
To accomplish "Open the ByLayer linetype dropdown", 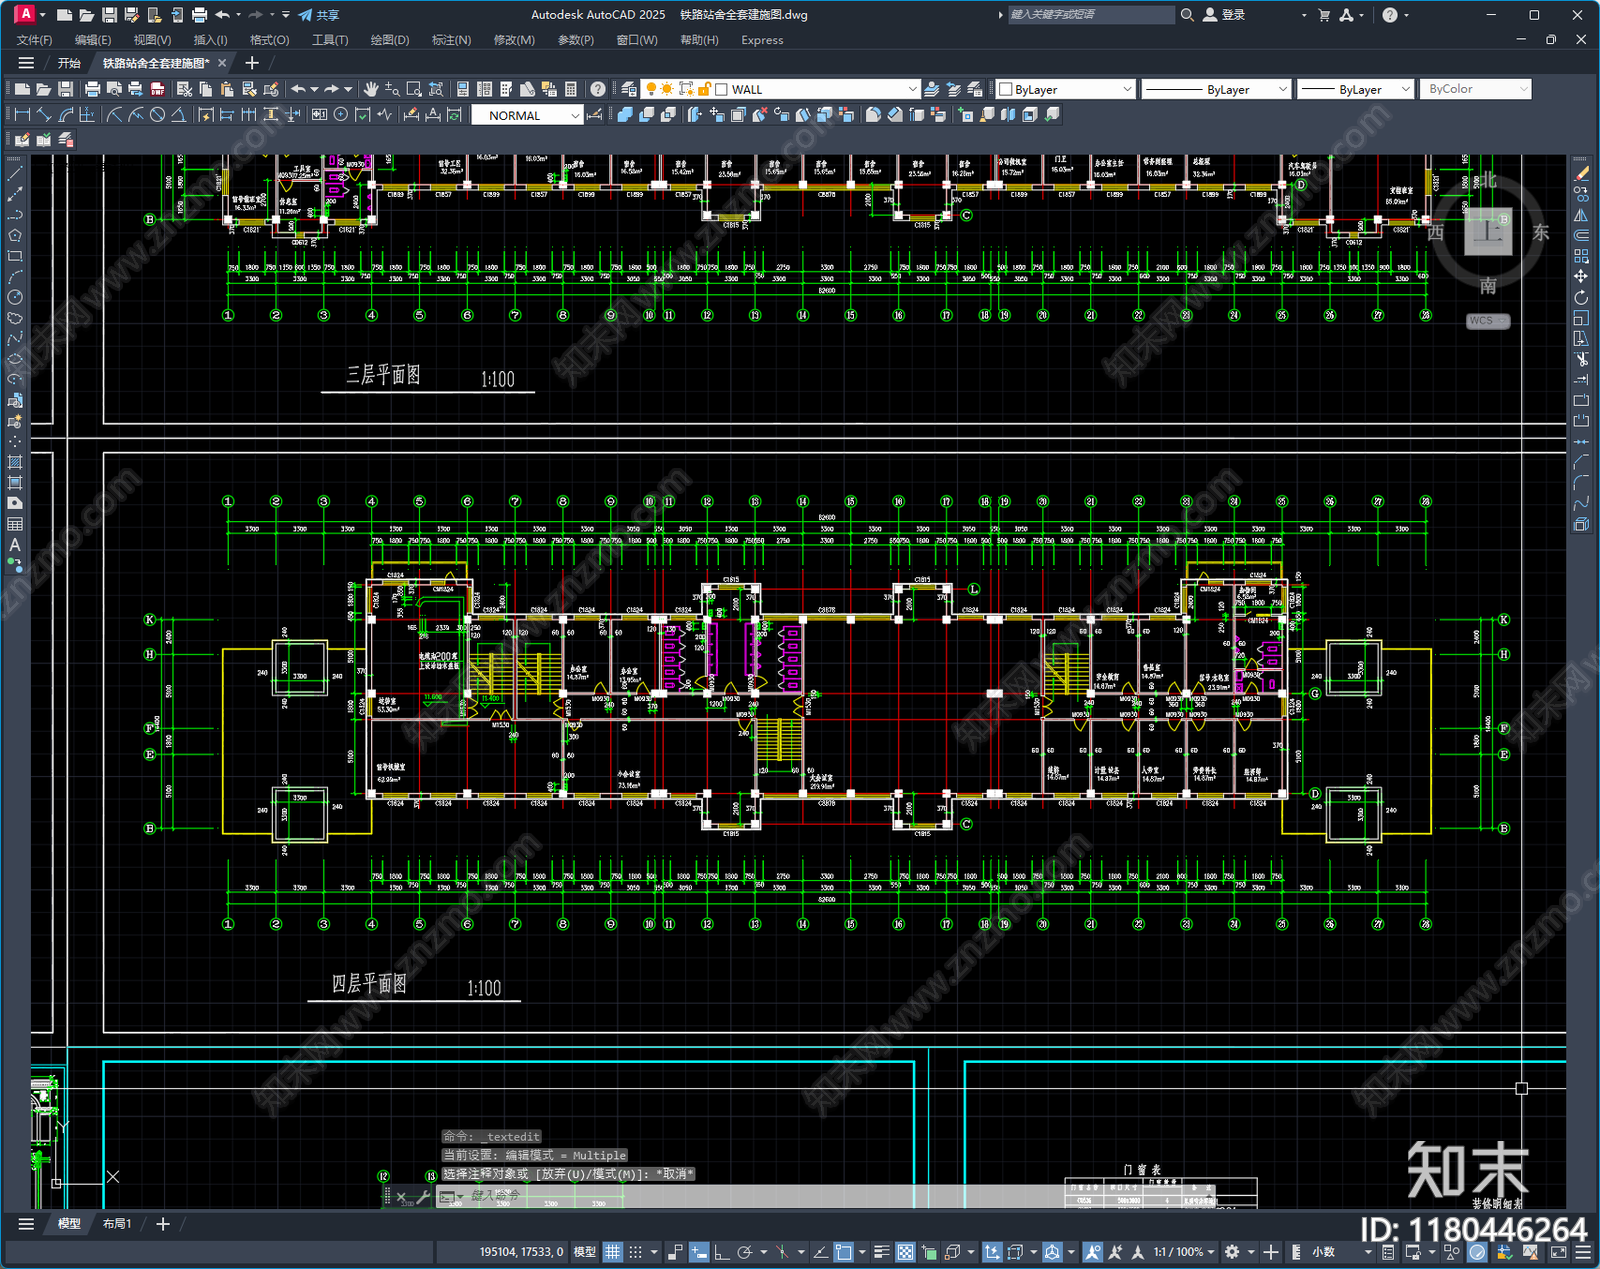I will pyautogui.click(x=1282, y=89).
